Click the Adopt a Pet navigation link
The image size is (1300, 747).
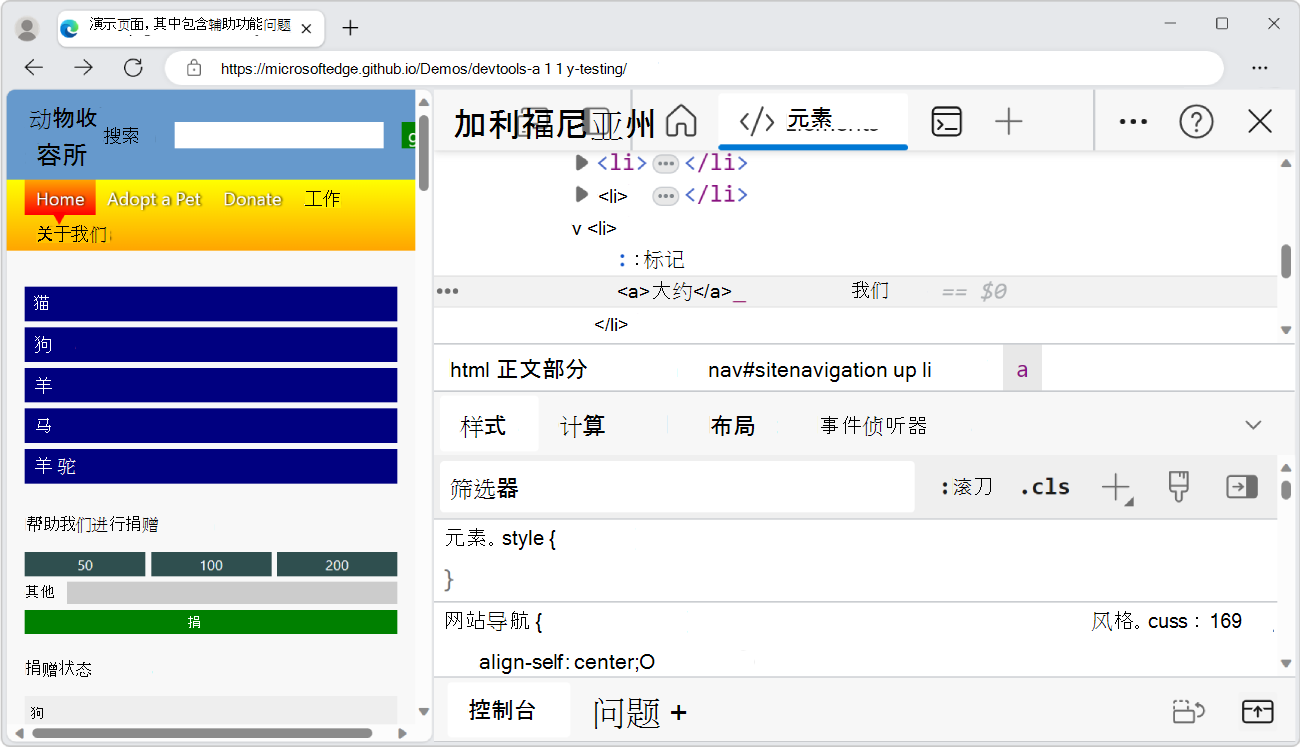[154, 199]
